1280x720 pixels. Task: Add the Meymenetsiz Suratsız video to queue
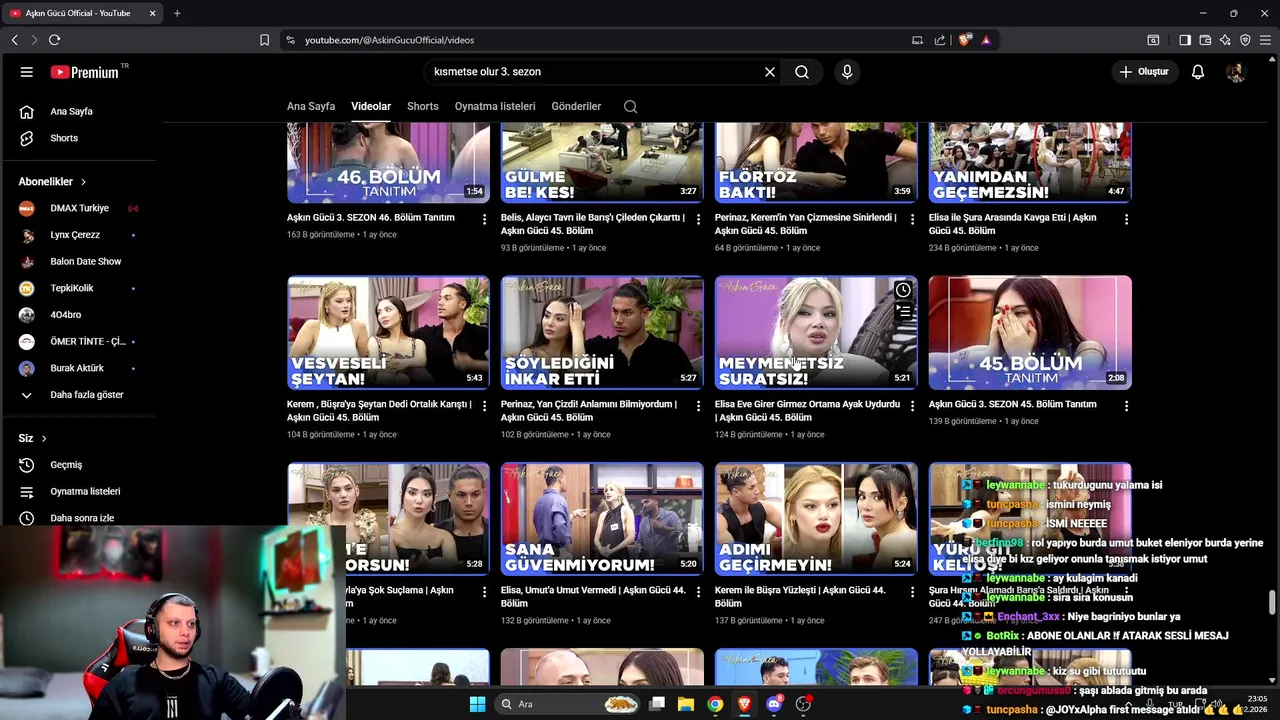[903, 312]
